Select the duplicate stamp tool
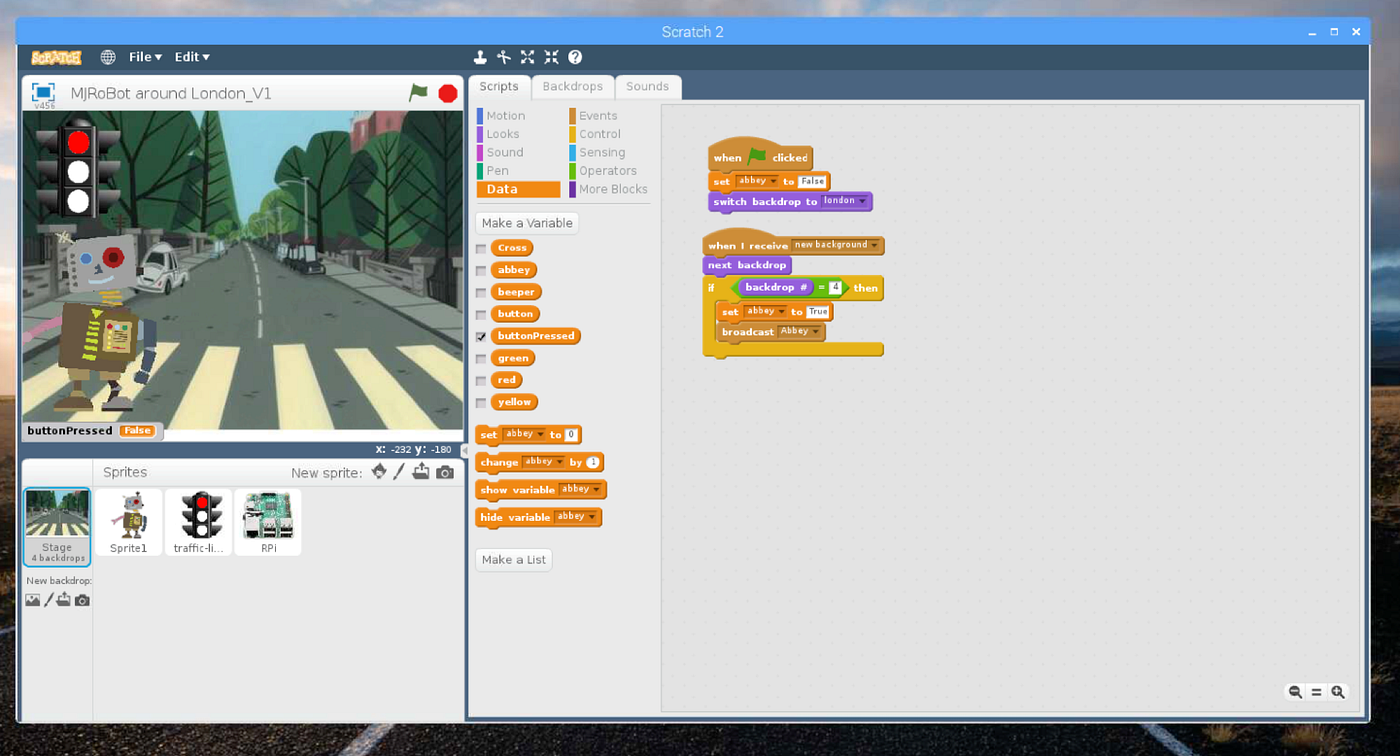 478,57
